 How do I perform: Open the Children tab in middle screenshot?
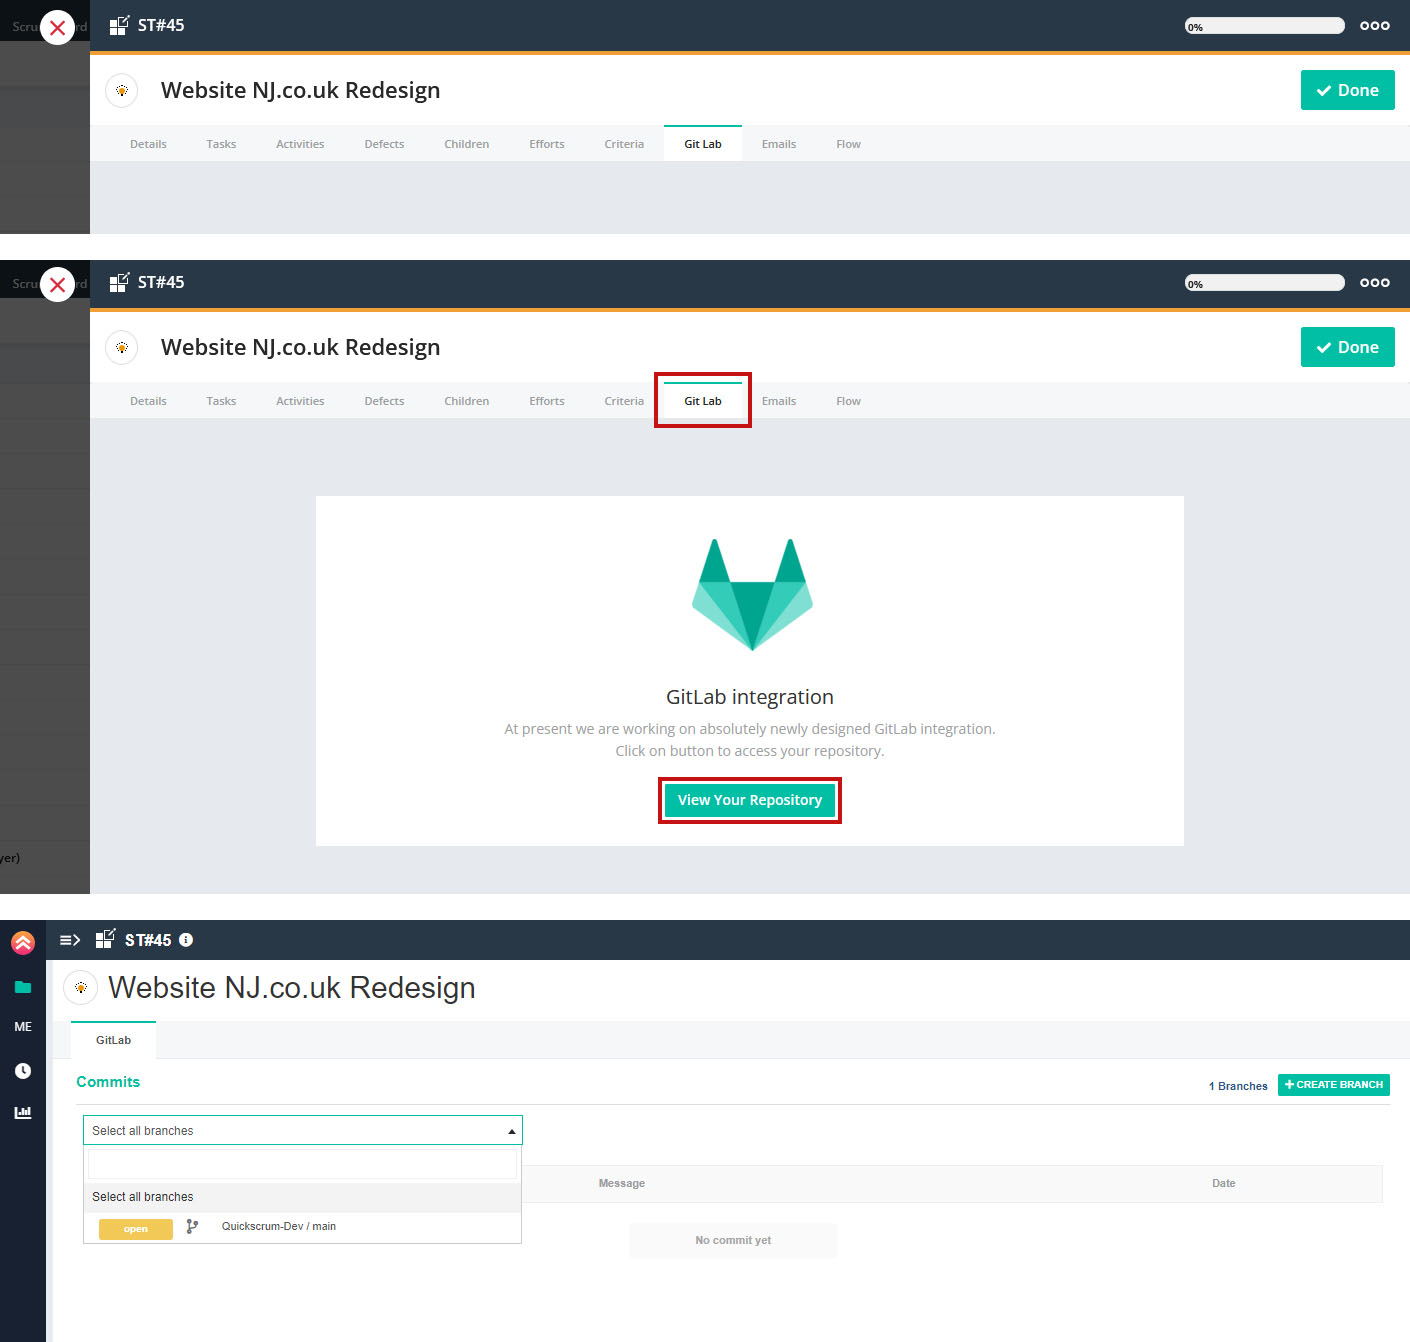coord(467,401)
